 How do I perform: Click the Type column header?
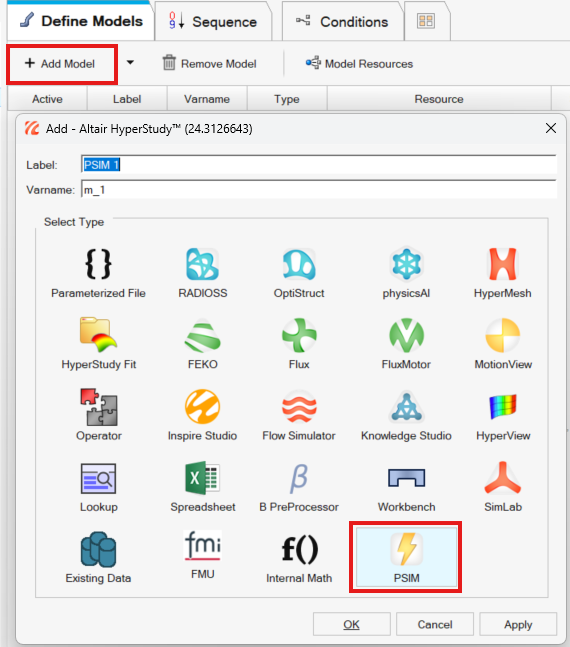point(287,99)
